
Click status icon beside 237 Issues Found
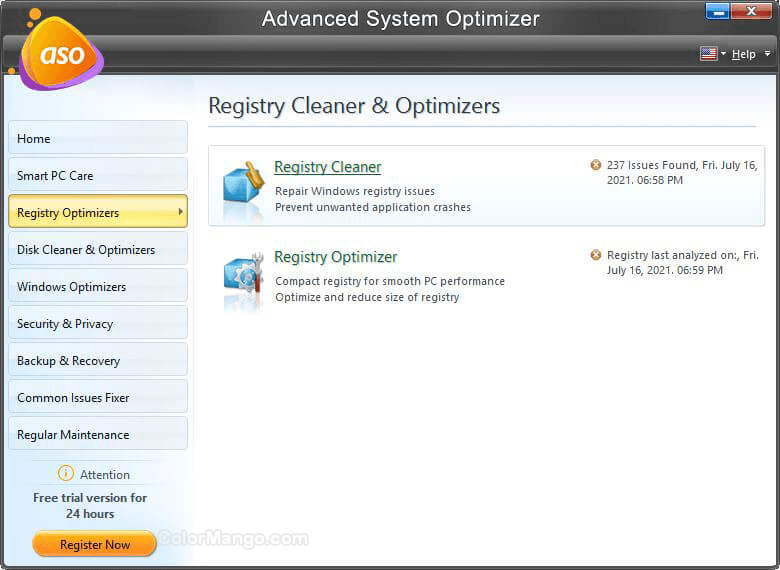click(596, 165)
